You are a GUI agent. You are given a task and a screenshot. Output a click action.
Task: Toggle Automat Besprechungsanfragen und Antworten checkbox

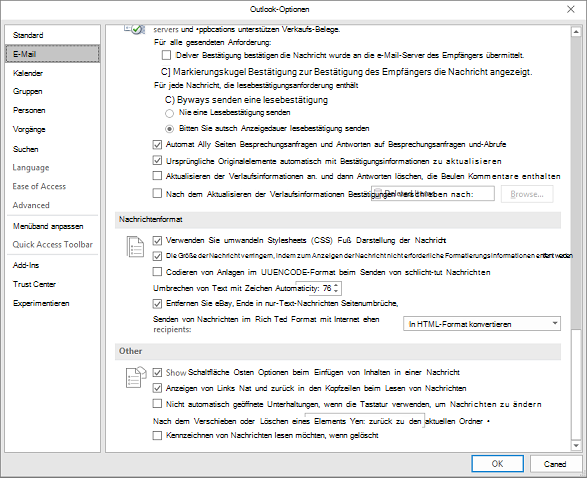point(157,144)
